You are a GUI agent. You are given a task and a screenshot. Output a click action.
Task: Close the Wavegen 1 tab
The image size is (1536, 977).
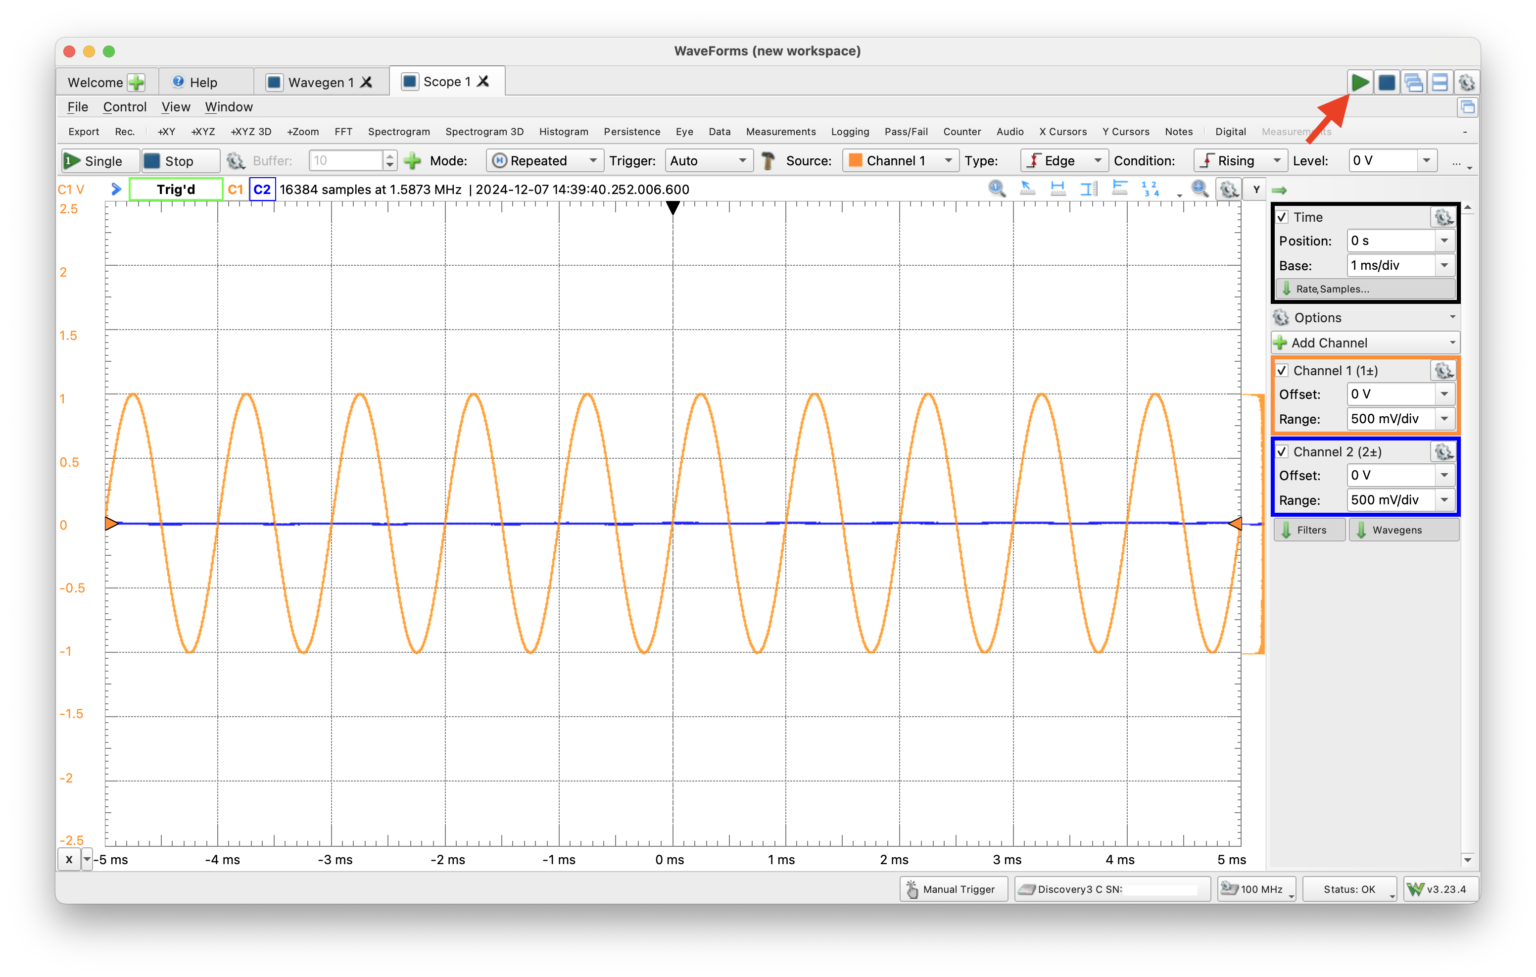coord(367,82)
